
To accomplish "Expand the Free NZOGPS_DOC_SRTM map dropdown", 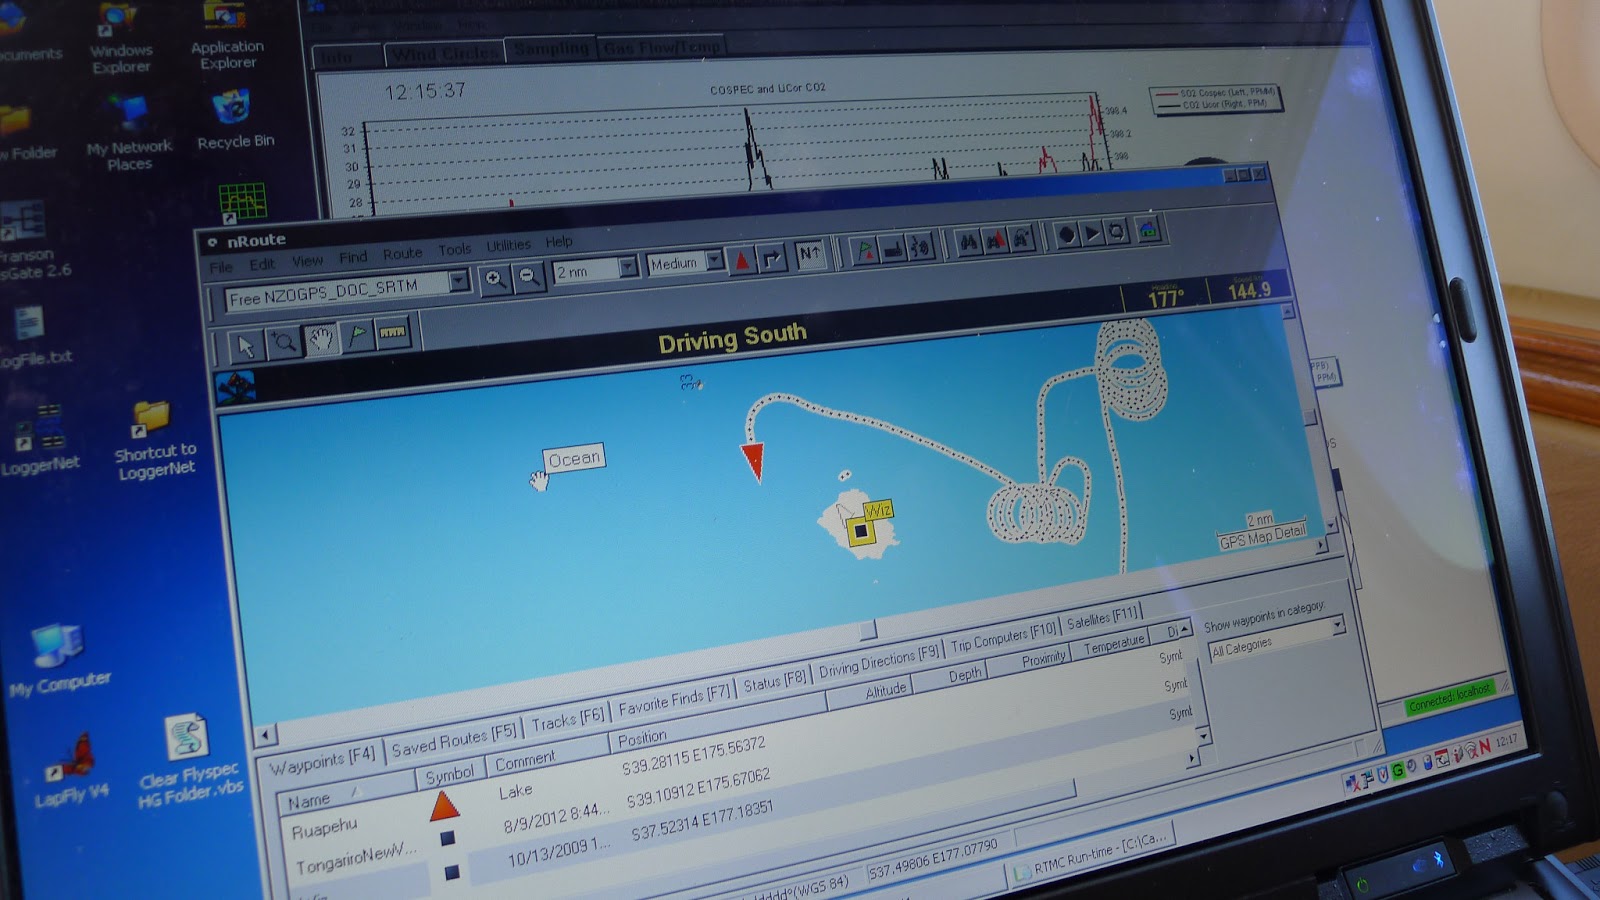I will (457, 281).
